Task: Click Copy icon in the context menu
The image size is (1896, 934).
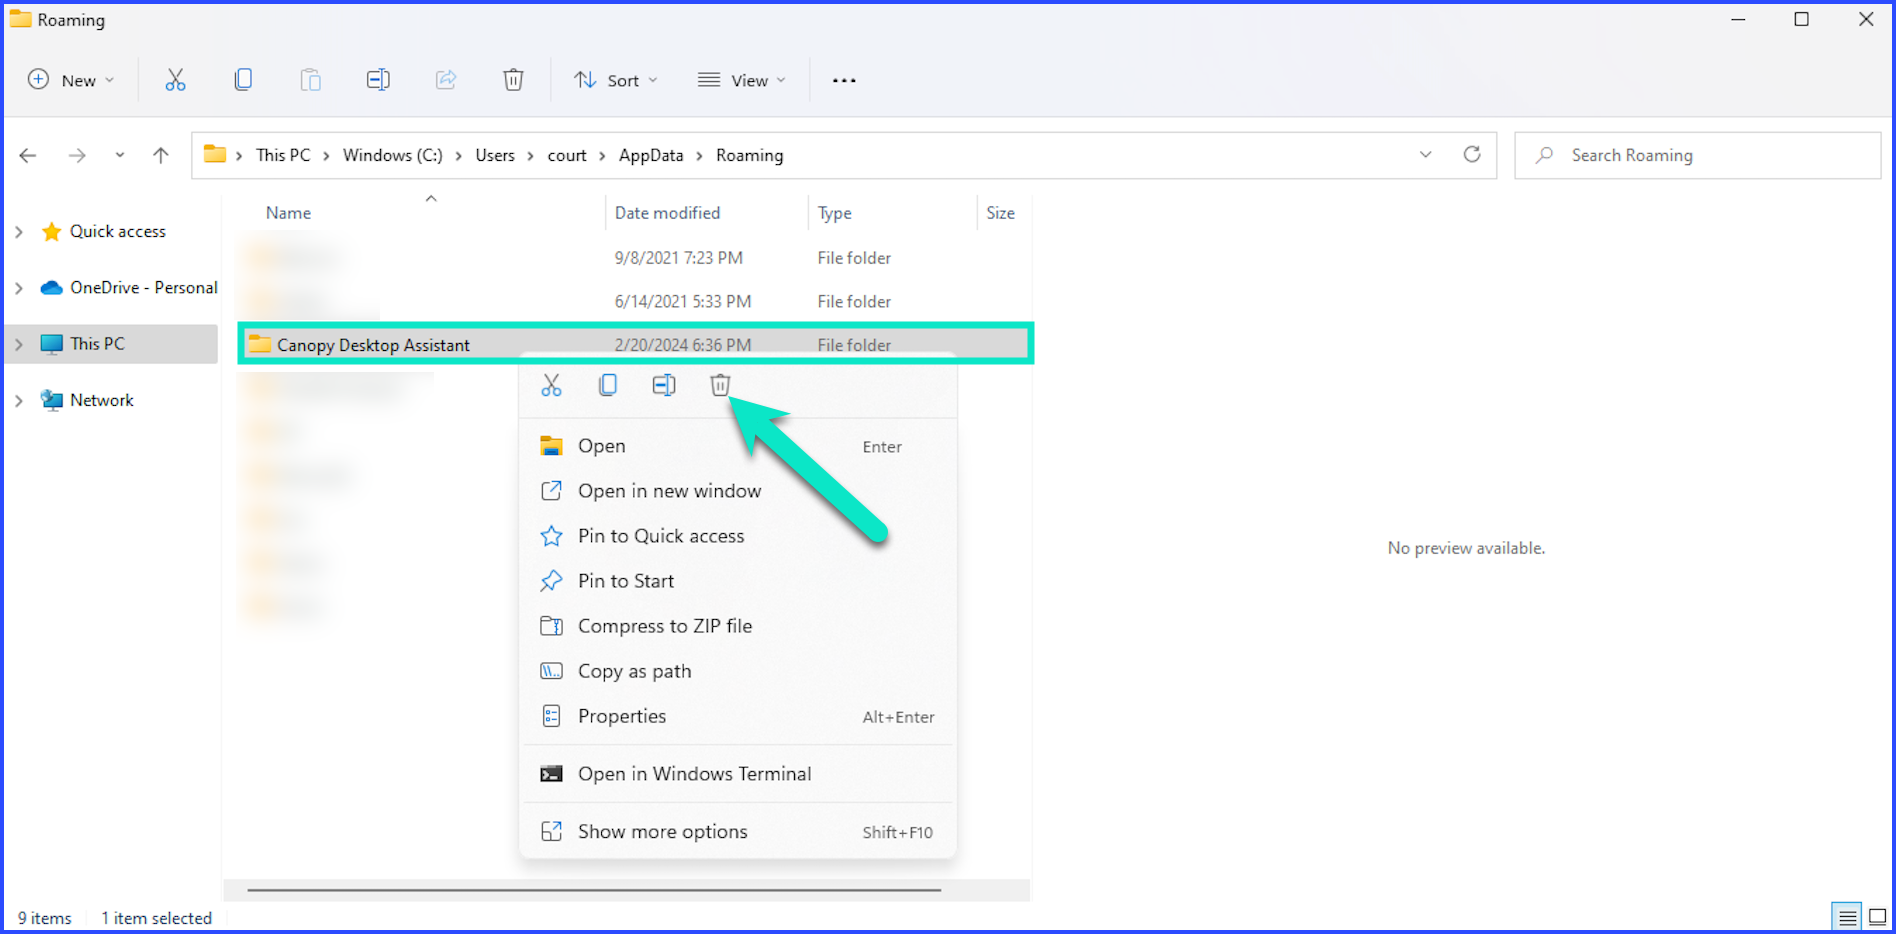Action: pyautogui.click(x=608, y=385)
